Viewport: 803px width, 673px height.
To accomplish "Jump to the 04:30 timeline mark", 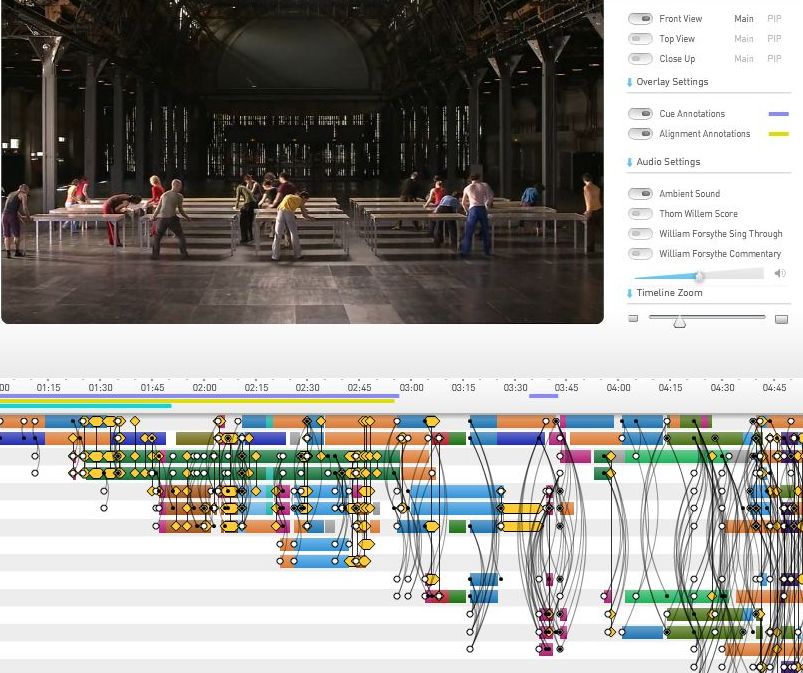I will point(722,388).
